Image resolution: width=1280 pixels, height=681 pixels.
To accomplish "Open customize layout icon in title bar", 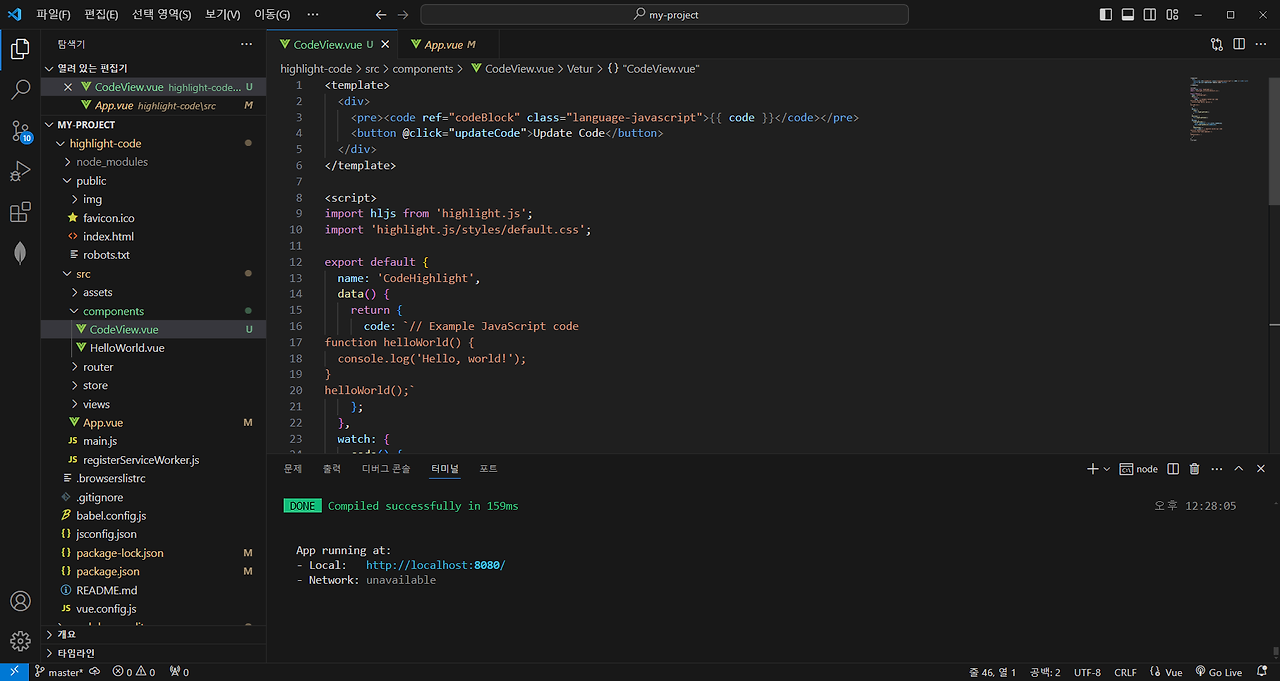I will [x=1171, y=15].
